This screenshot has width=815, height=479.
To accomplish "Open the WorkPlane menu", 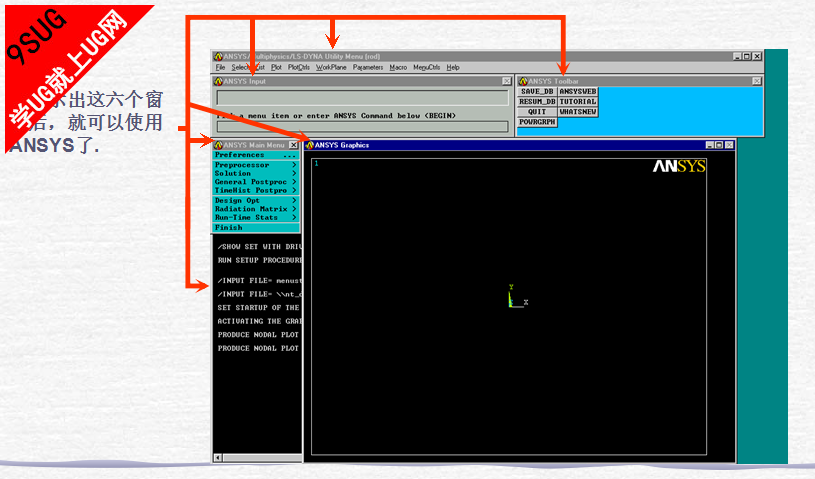I will pyautogui.click(x=331, y=68).
